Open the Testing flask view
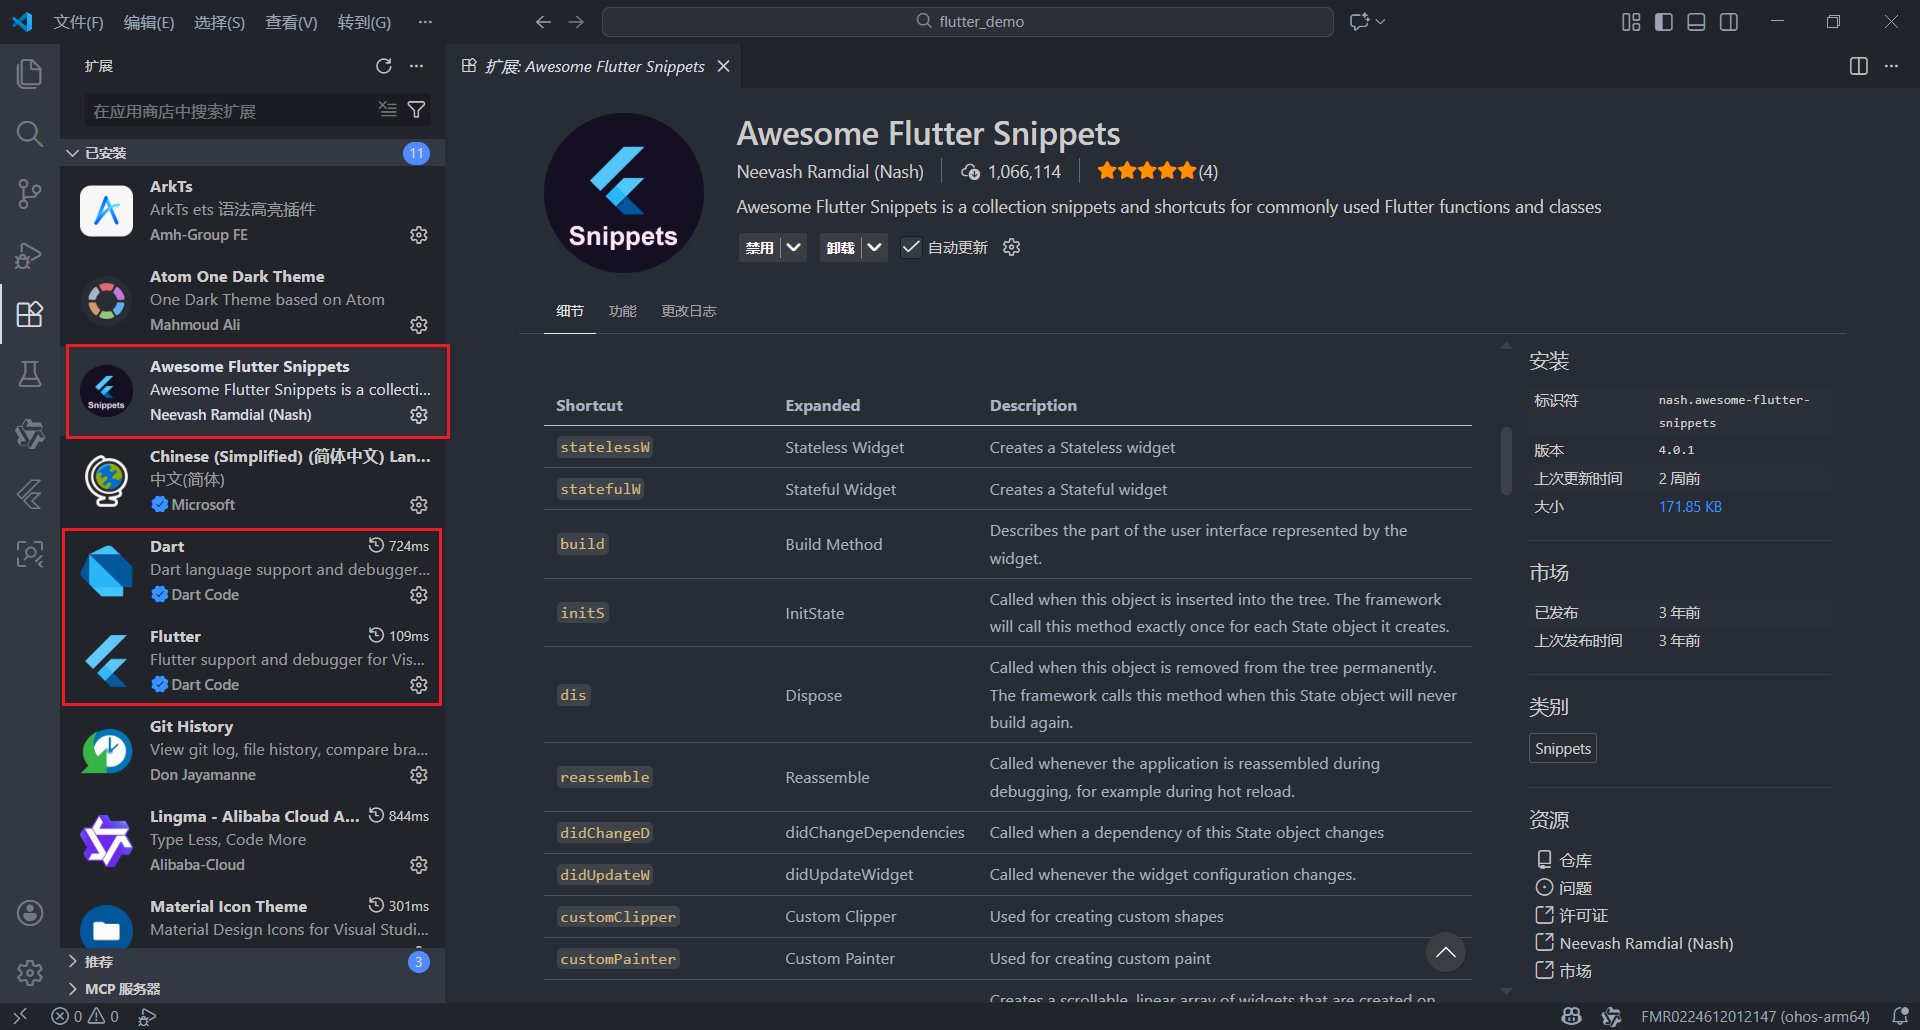Screen dimensions: 1920x1030 pos(30,374)
